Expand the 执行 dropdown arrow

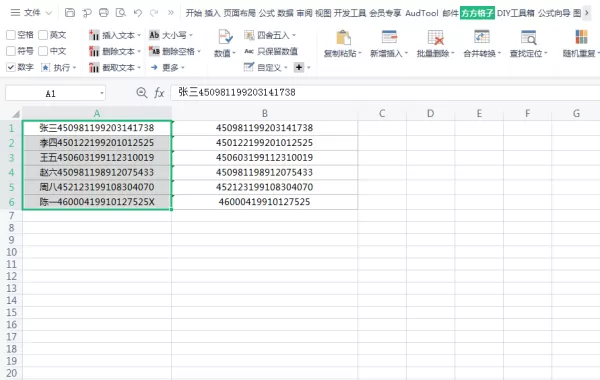point(75,68)
